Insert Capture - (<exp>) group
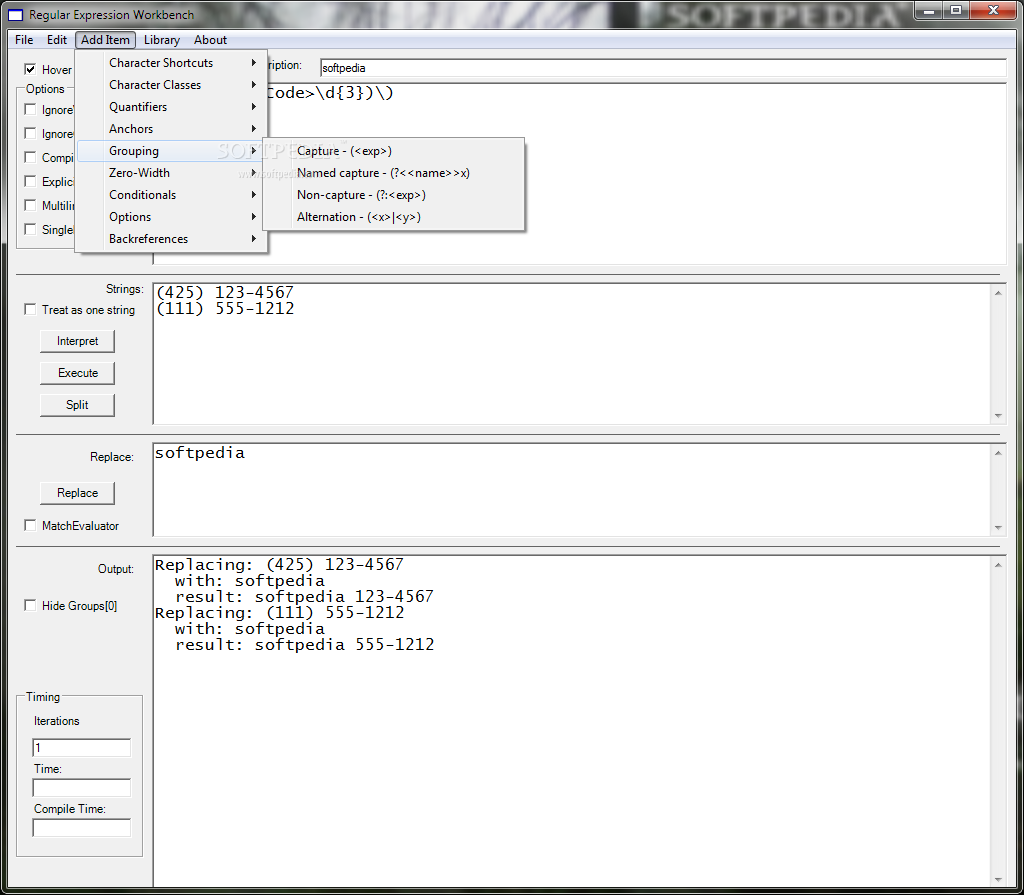Screen dimensions: 1024x895 394,151
